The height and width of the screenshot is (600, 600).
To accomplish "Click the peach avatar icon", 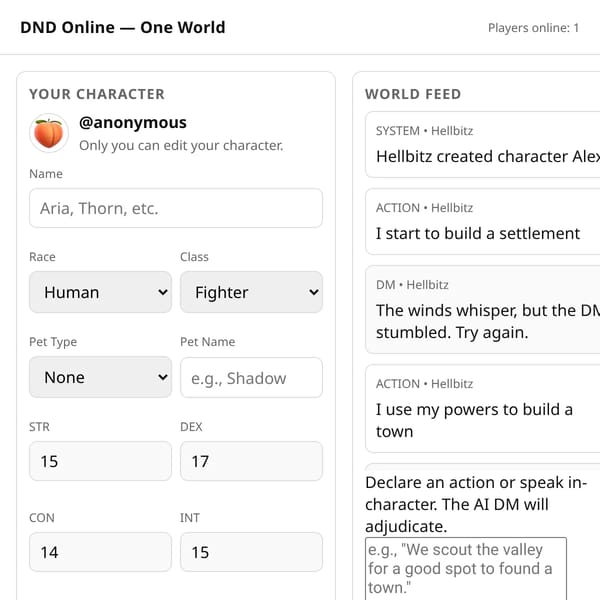I will coord(49,133).
